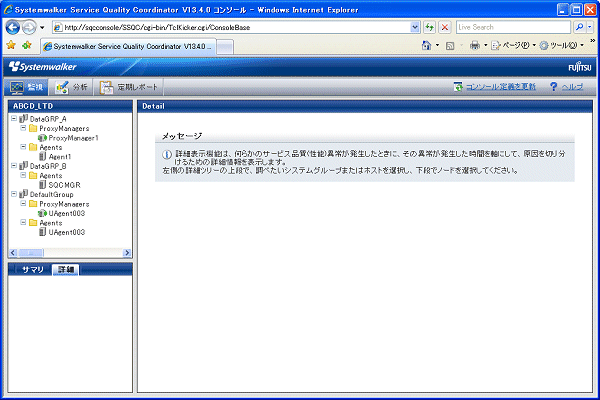
Task: Click the Add to Favorites icon
Action: point(27,45)
